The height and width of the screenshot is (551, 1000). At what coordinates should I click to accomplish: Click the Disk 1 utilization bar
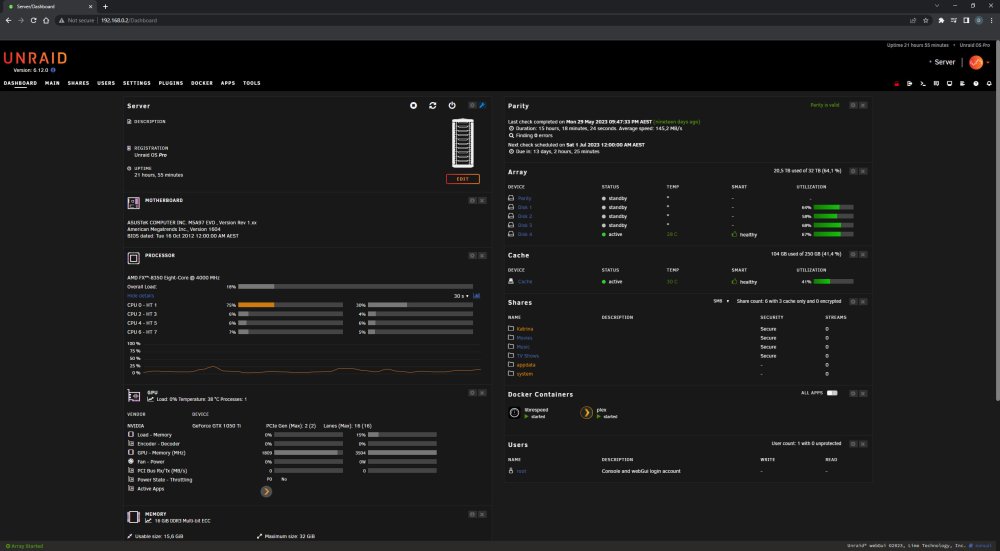pyautogui.click(x=834, y=207)
